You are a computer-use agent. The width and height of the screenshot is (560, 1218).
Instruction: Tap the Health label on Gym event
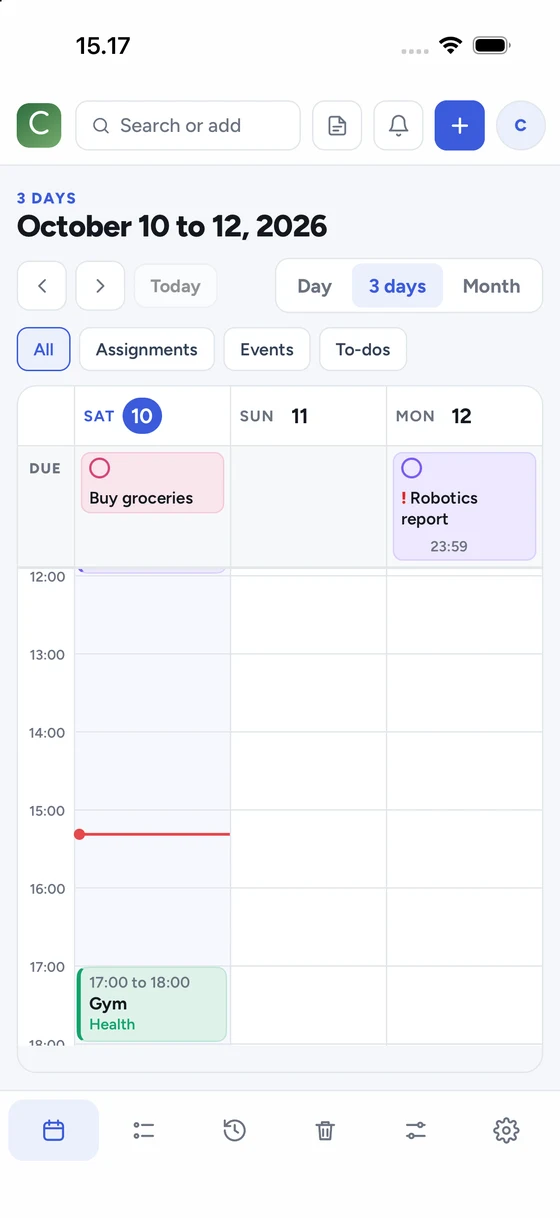(x=112, y=1024)
